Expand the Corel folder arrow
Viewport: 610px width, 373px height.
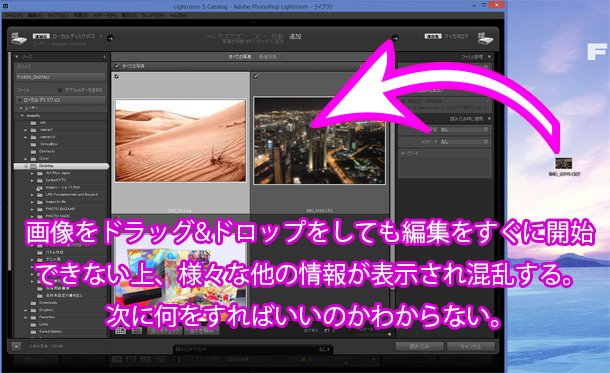[x=26, y=159]
